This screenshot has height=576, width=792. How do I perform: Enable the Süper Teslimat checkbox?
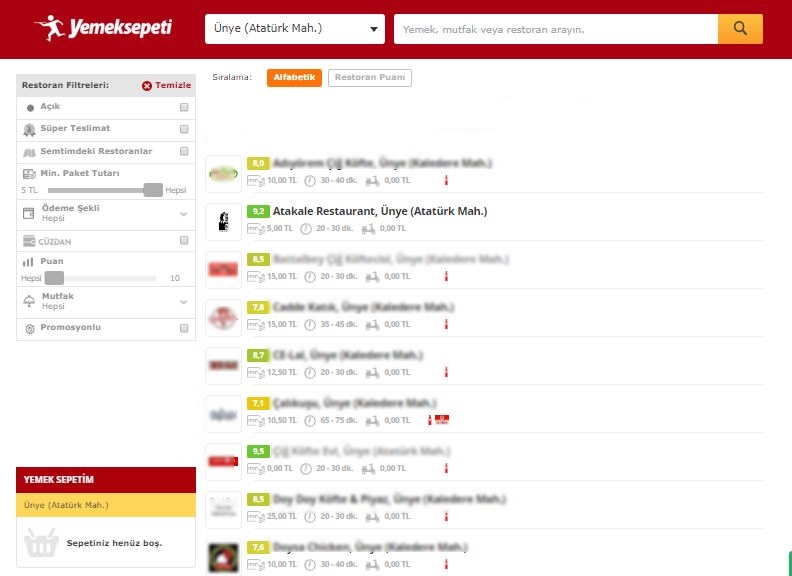click(184, 129)
